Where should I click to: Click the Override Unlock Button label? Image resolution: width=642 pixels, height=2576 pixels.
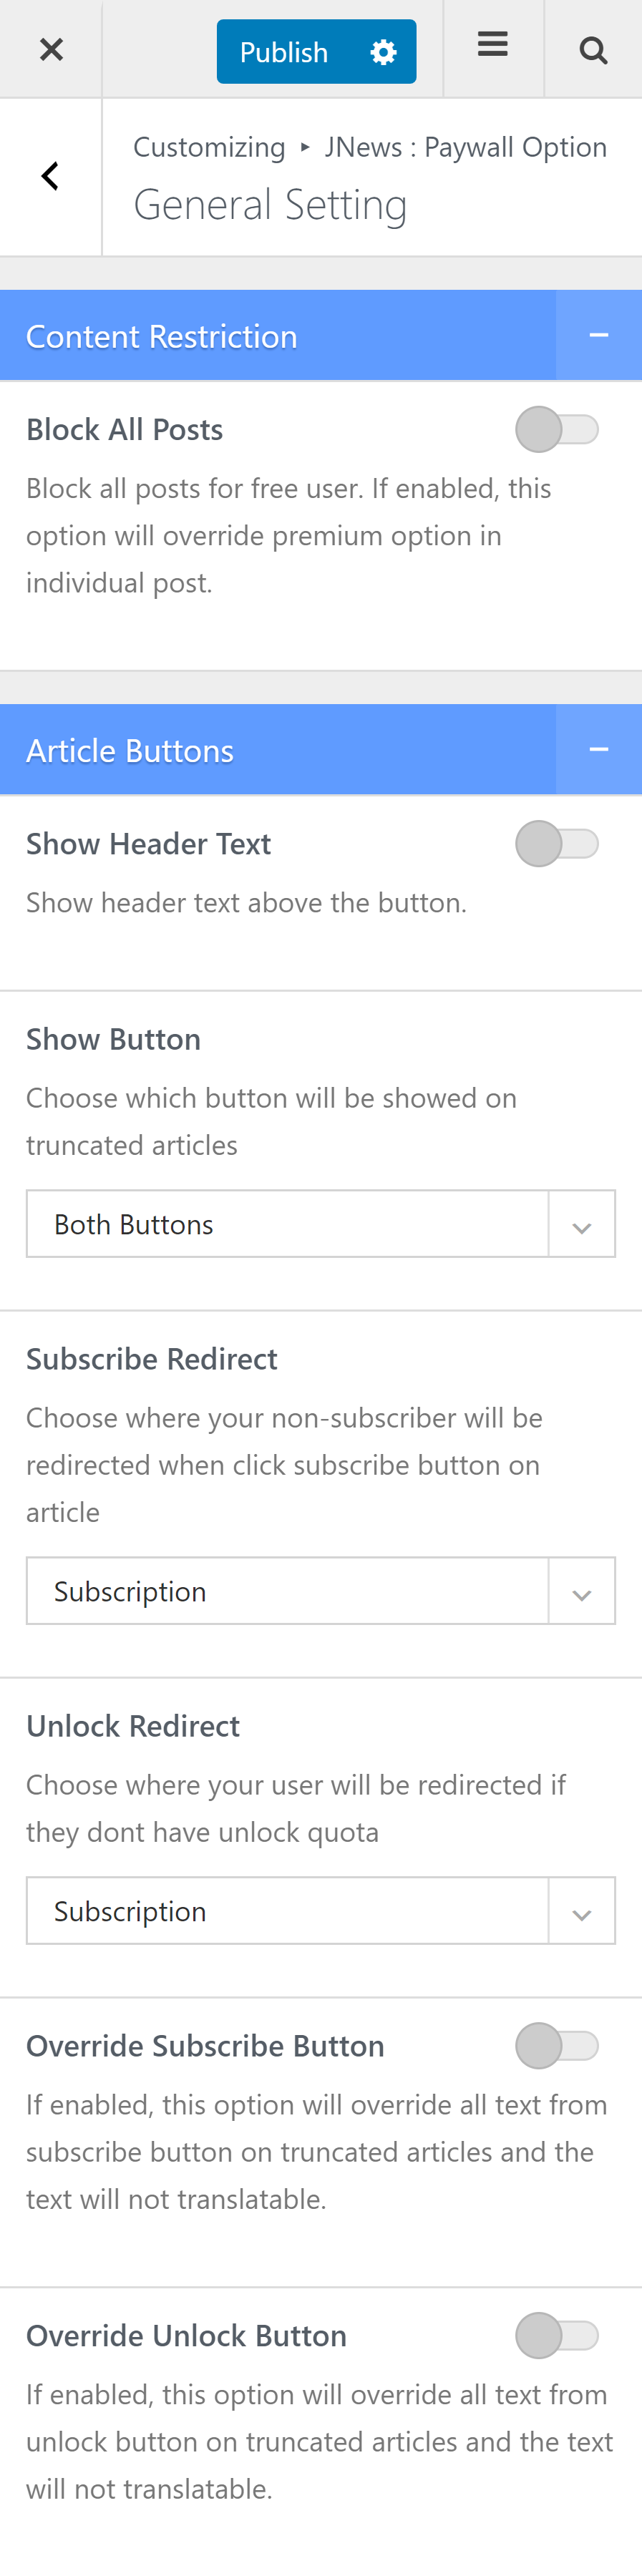click(x=186, y=2336)
